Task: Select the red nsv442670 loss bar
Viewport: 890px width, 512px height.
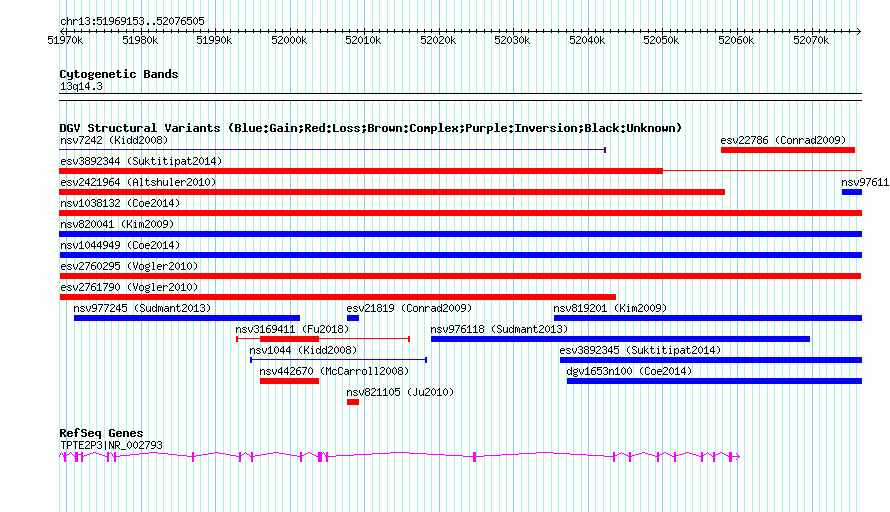Action: (289, 381)
